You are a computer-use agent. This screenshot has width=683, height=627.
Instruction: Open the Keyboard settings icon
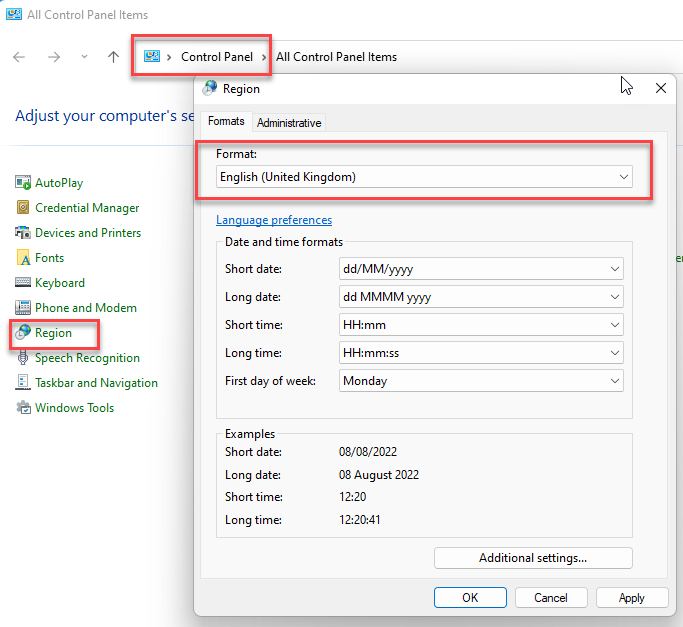tap(24, 283)
